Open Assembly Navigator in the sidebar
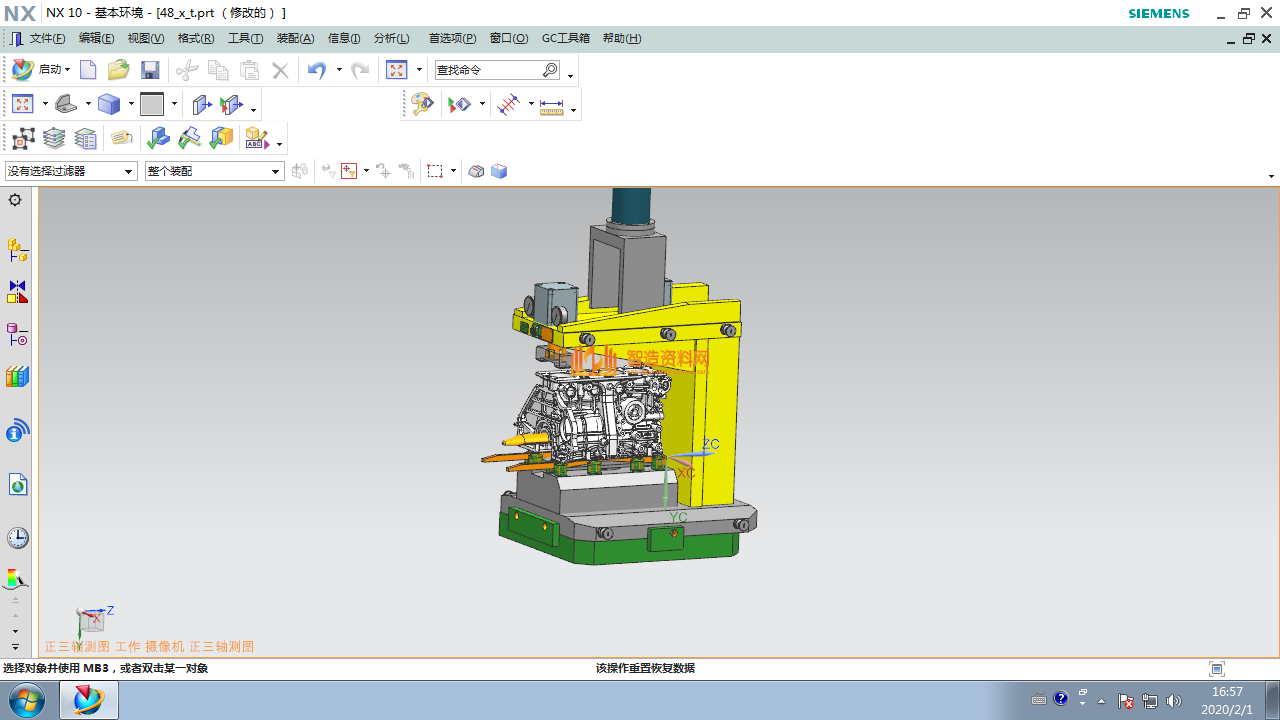 17,249
